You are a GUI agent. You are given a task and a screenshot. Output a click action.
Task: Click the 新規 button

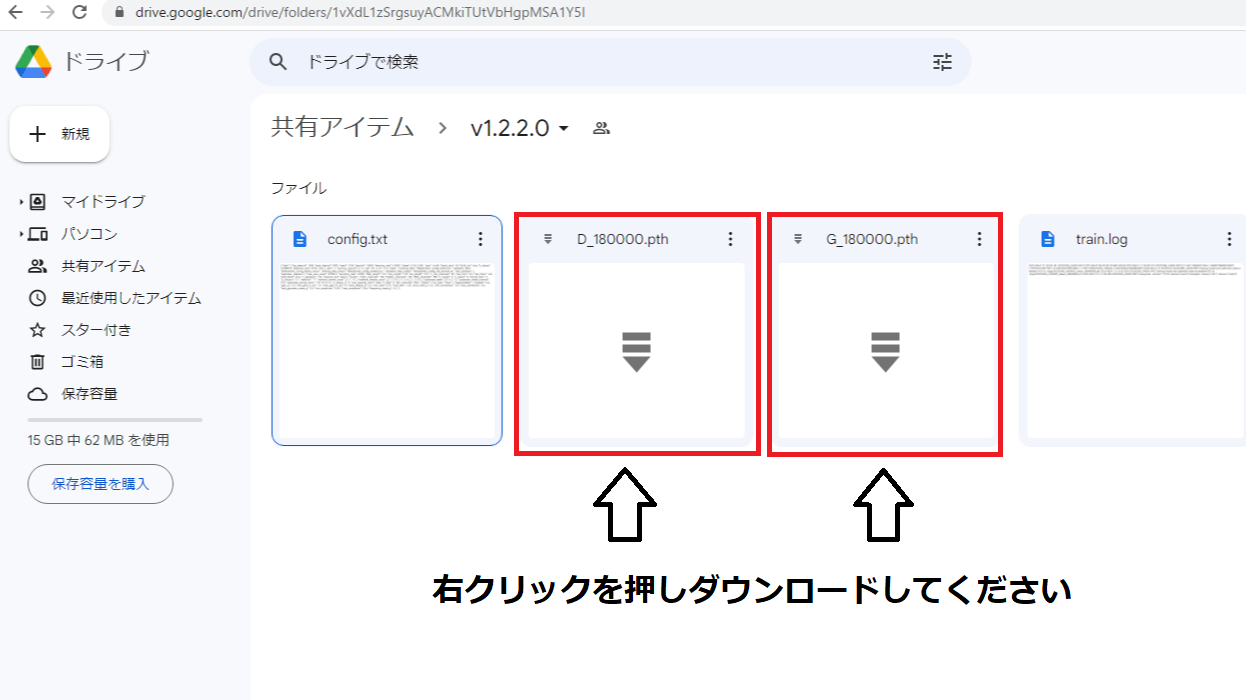click(x=60, y=134)
